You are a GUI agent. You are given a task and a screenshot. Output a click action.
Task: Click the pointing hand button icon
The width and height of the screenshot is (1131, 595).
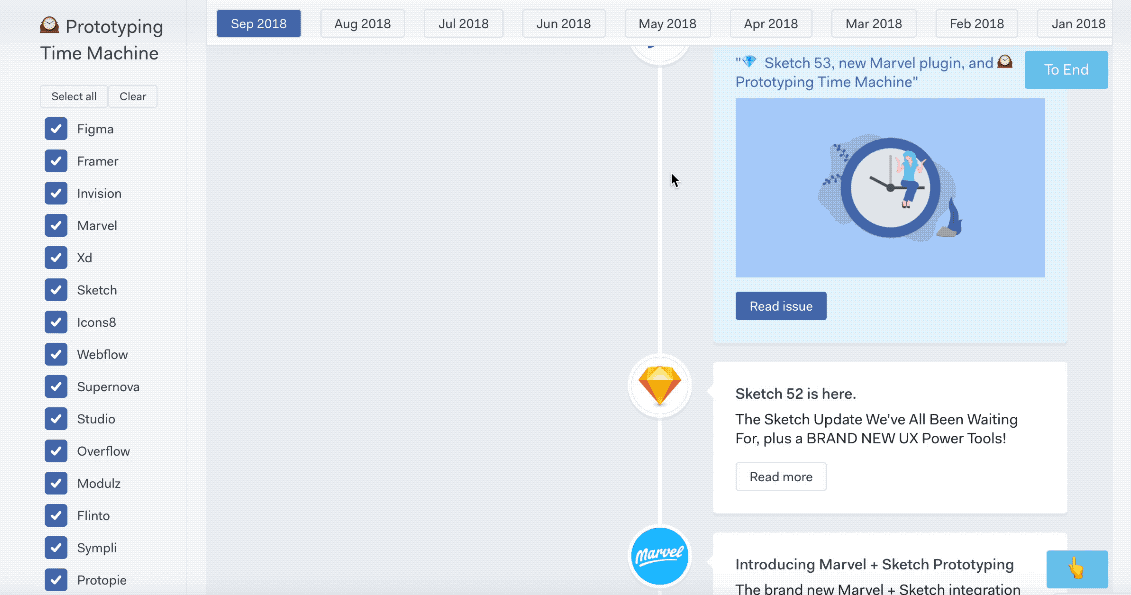click(1077, 569)
